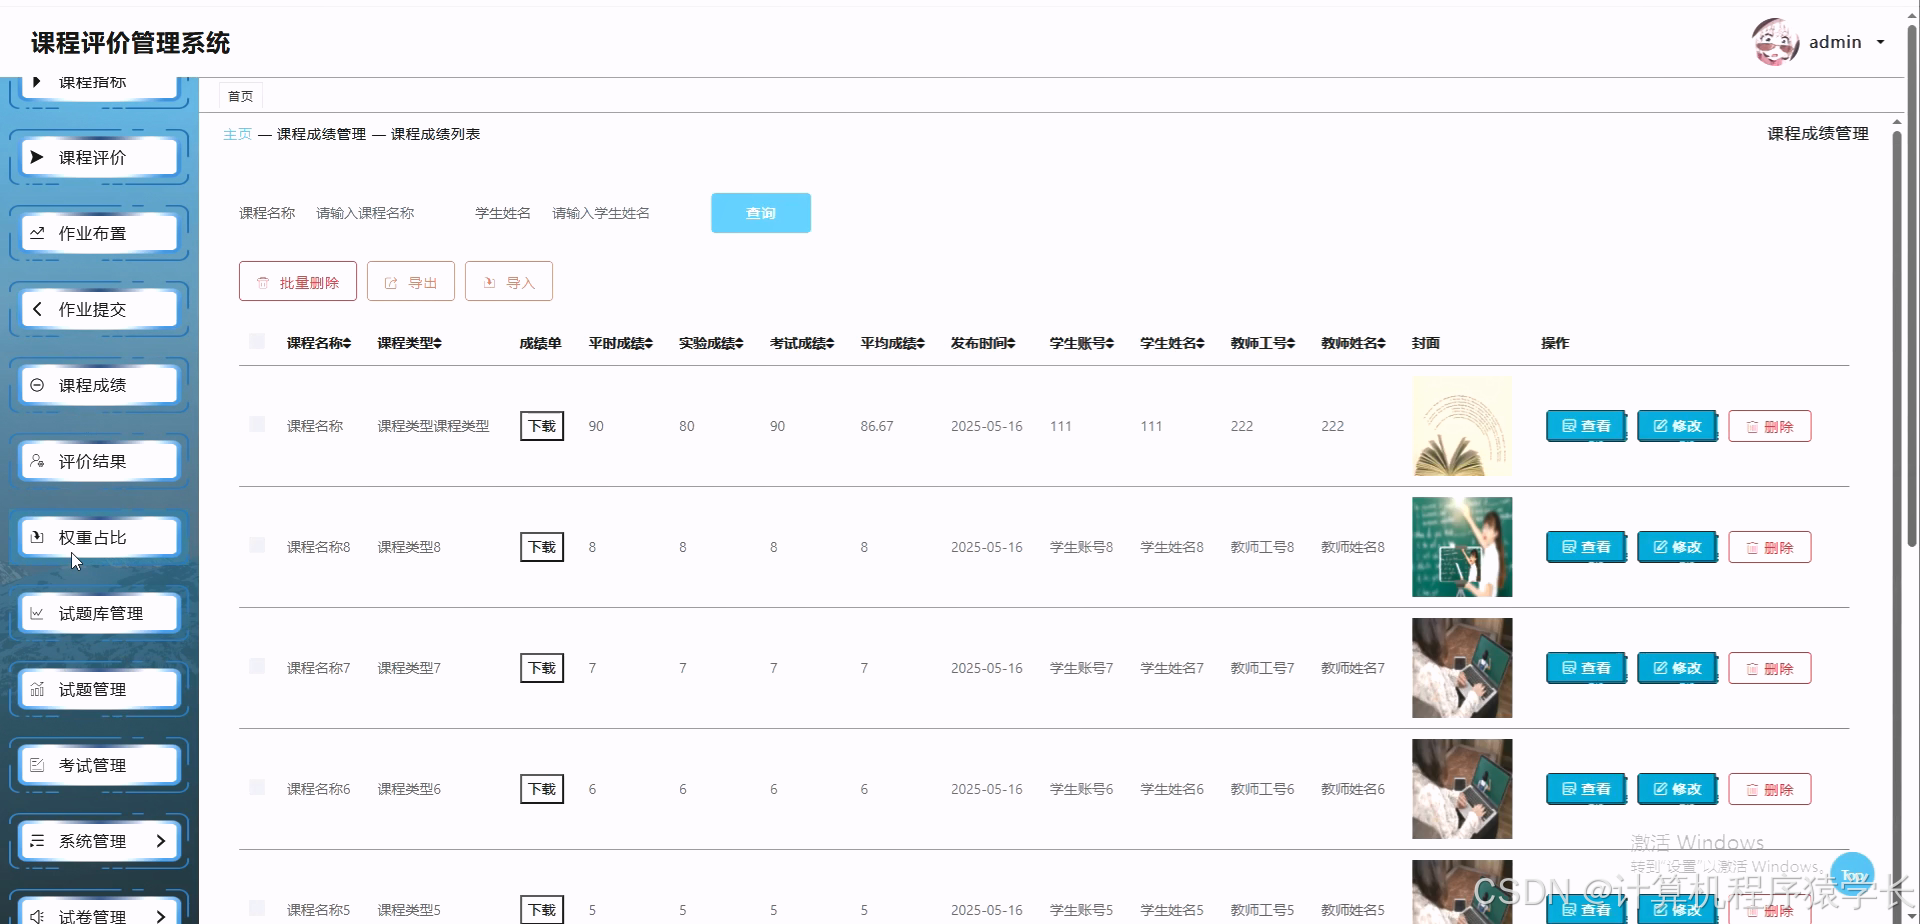Sort by 课程类型 column arrows
The height and width of the screenshot is (924, 1920).
(437, 343)
